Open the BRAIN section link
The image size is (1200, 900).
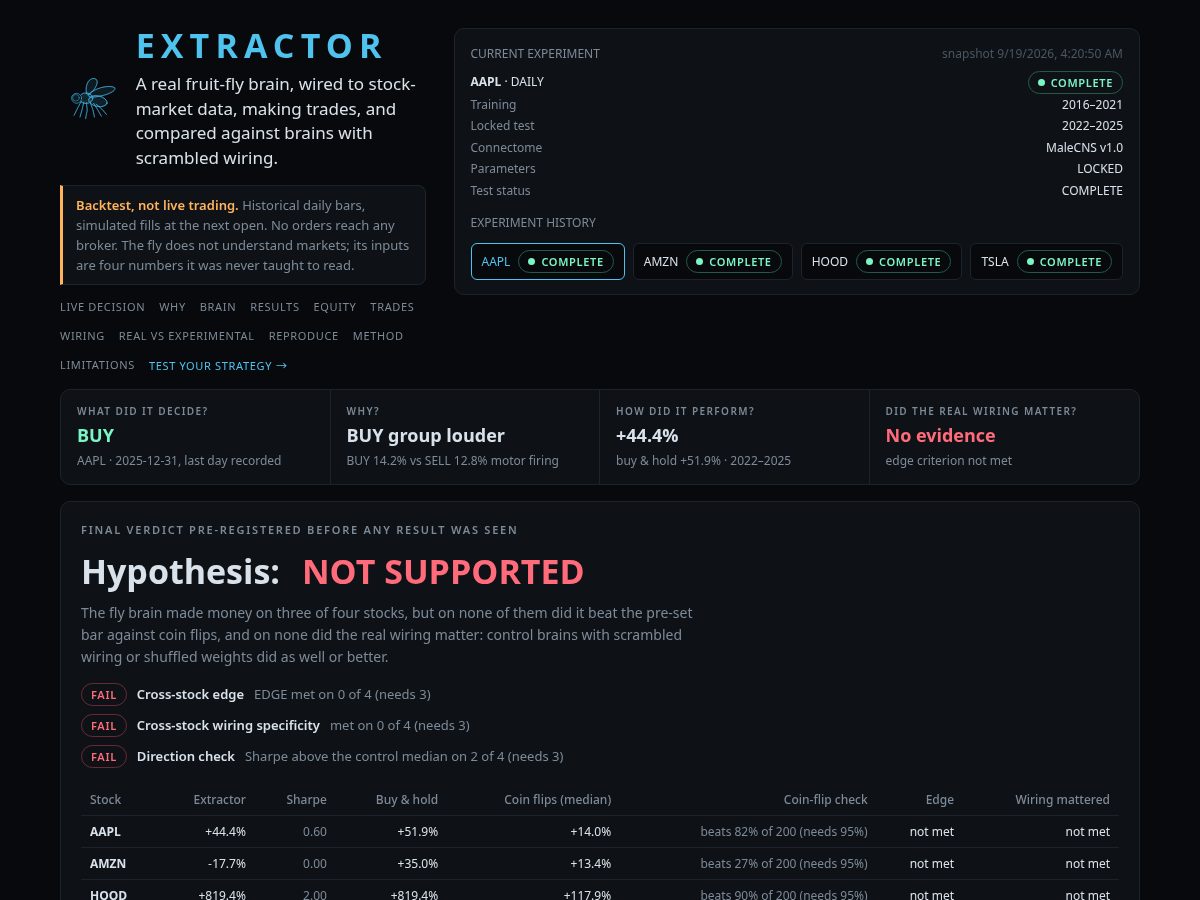218,307
